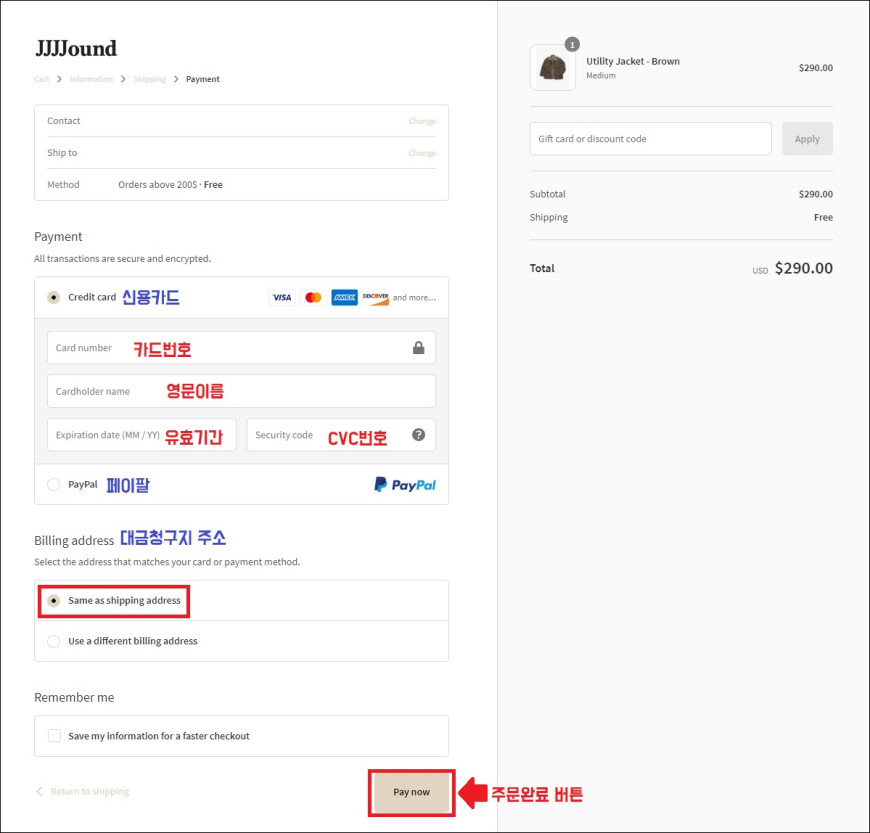Focus the Security code field

(341, 435)
